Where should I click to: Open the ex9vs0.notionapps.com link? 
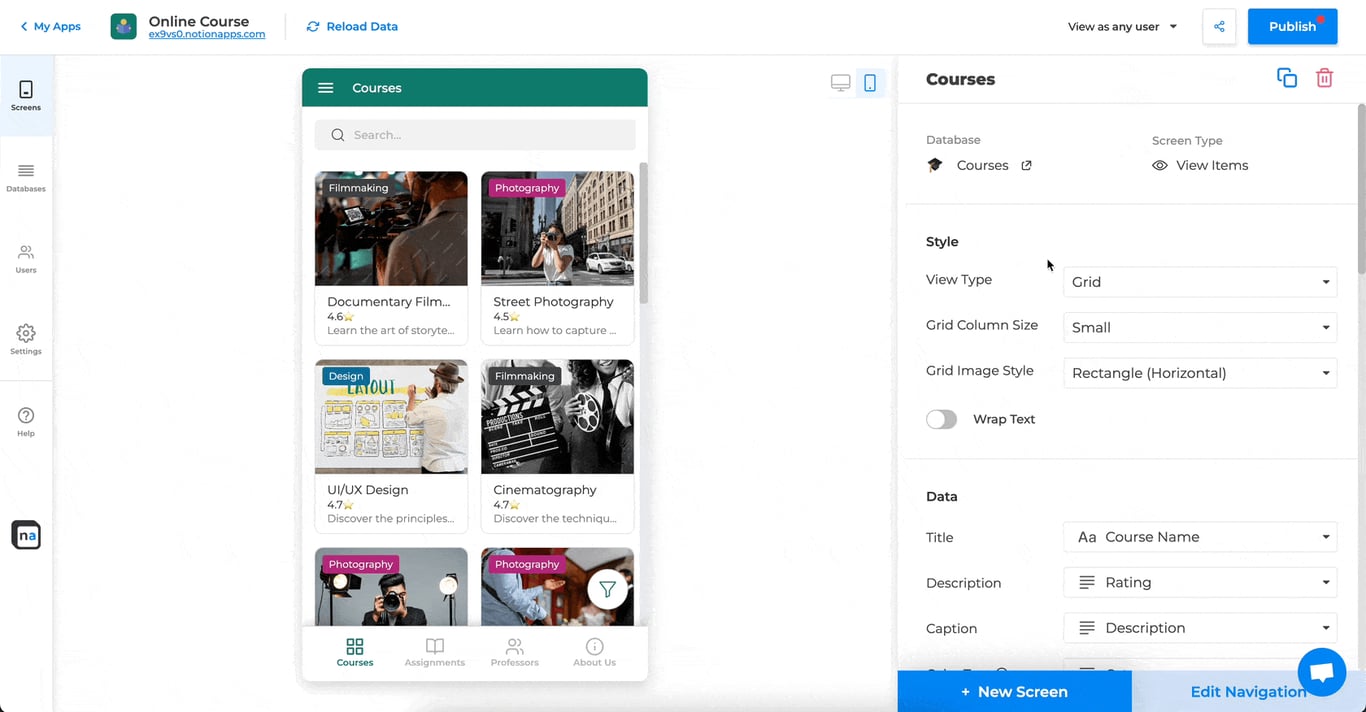click(x=207, y=34)
